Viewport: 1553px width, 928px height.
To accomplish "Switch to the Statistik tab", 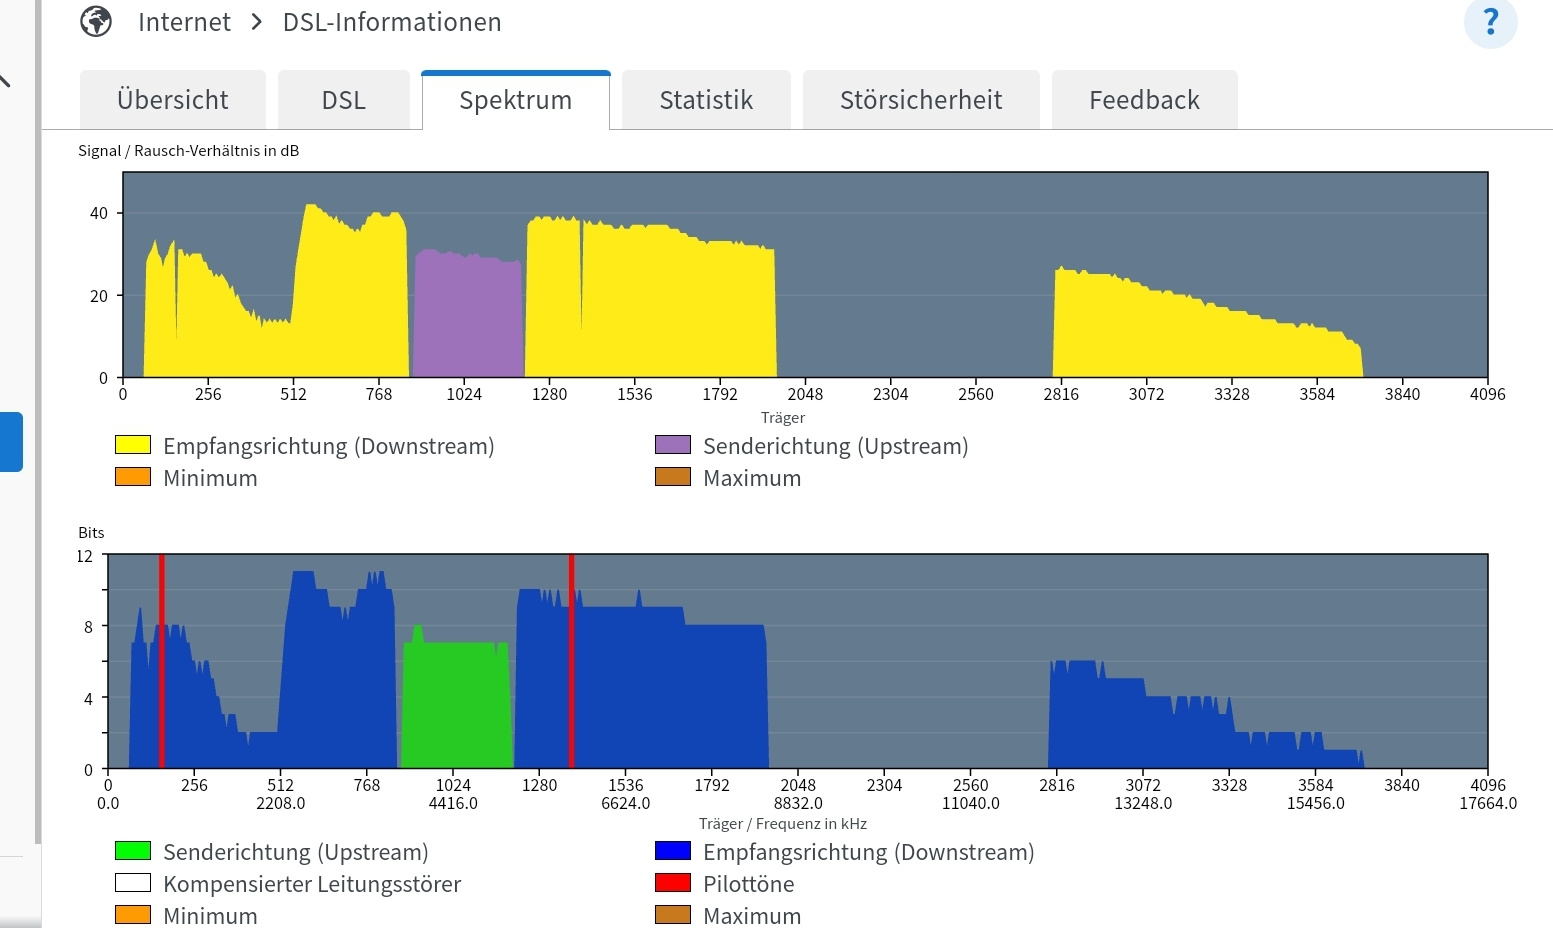I will point(705,99).
